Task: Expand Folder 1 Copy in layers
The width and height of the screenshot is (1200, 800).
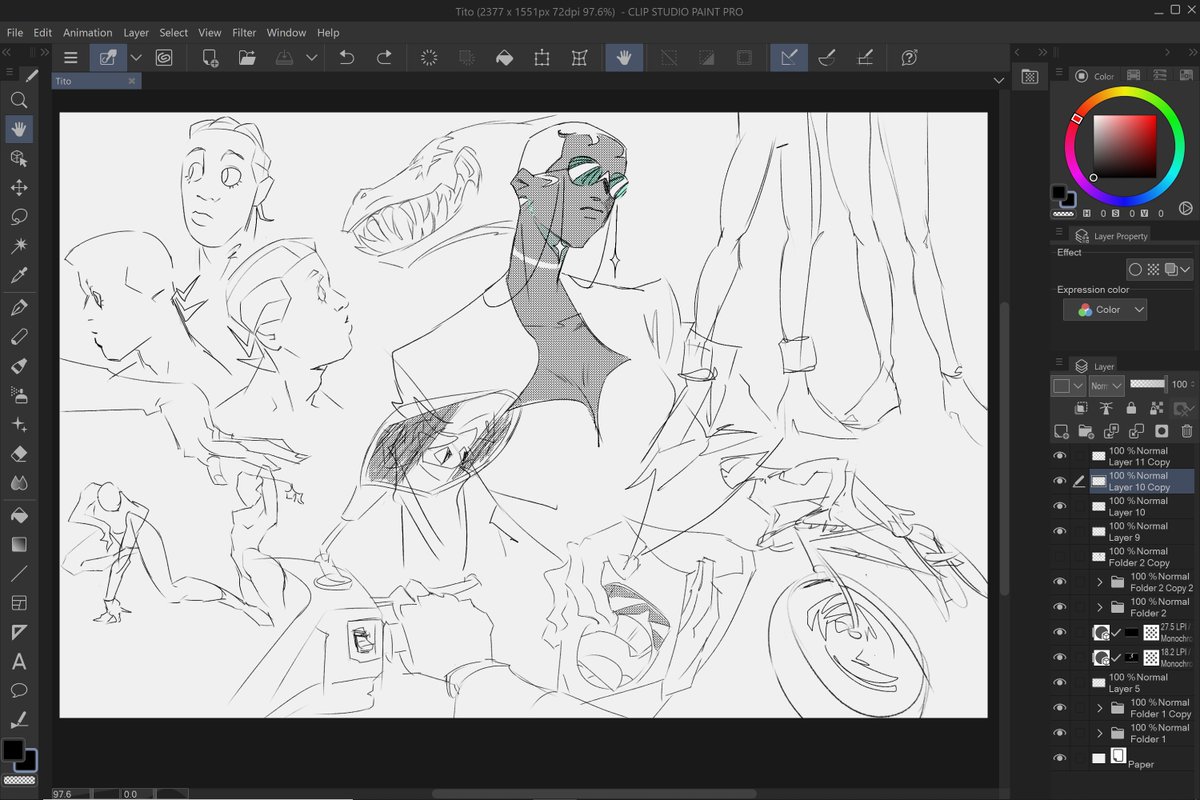Action: pos(1100,708)
